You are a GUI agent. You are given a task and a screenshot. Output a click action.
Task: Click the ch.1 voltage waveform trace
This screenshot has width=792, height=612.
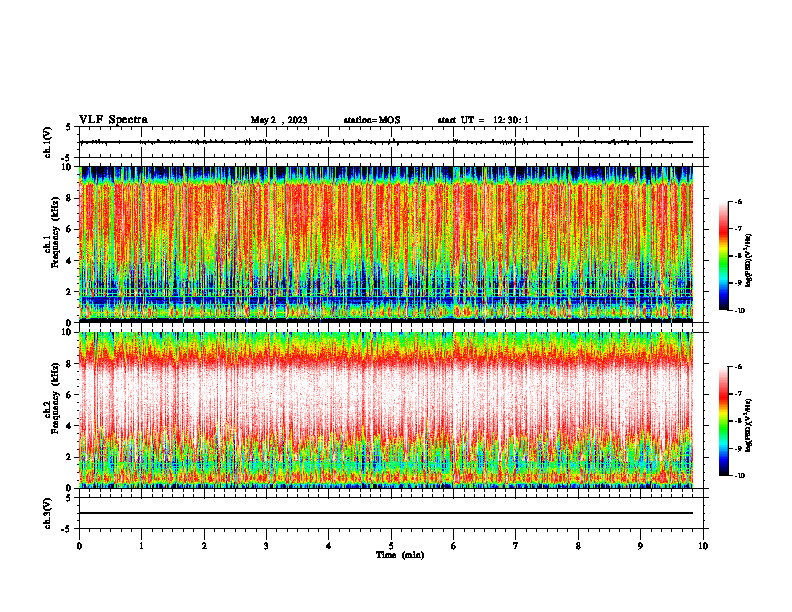[x=386, y=142]
